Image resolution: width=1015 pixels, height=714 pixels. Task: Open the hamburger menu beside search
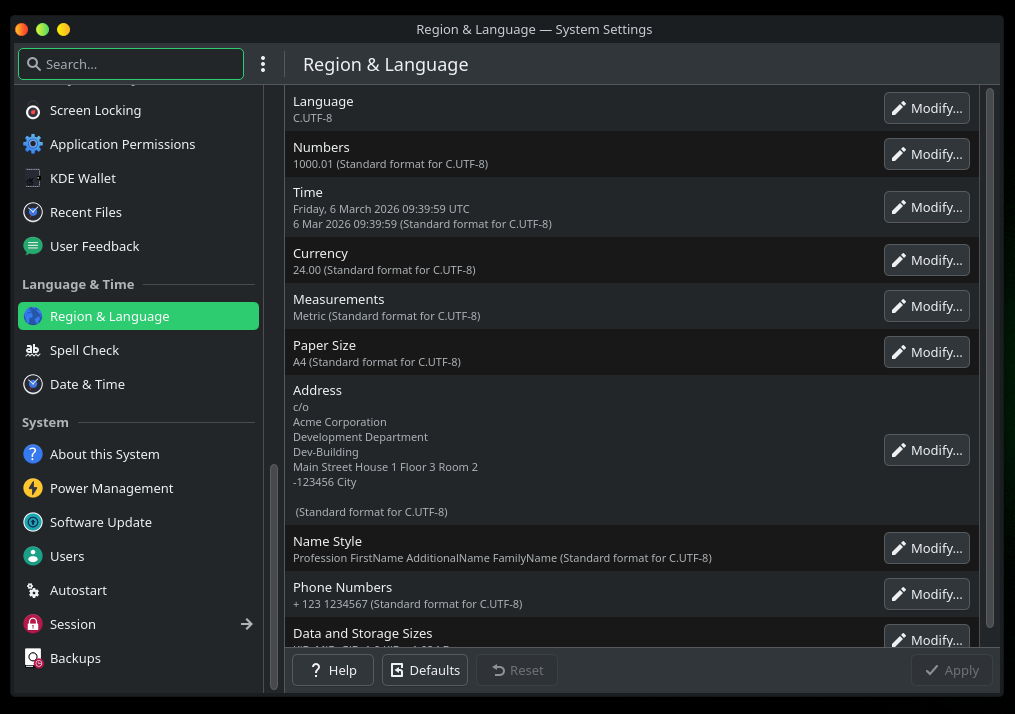[263, 64]
